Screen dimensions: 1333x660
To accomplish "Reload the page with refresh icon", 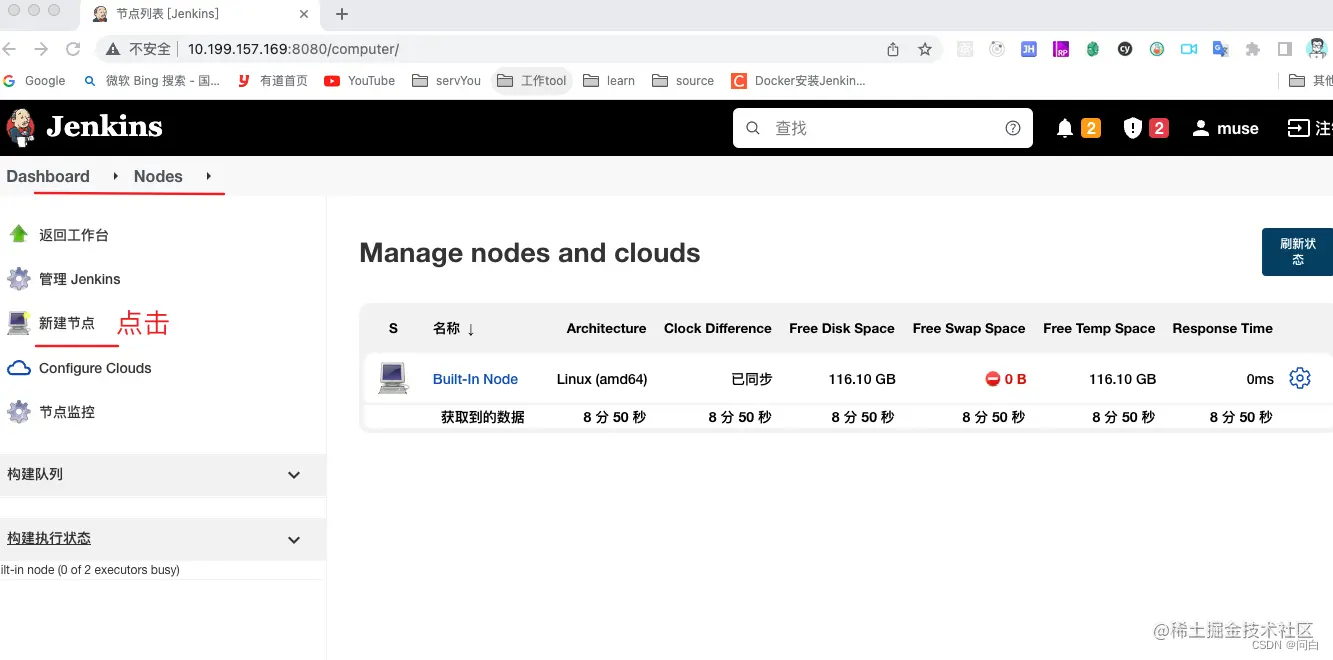I will pyautogui.click(x=73, y=48).
